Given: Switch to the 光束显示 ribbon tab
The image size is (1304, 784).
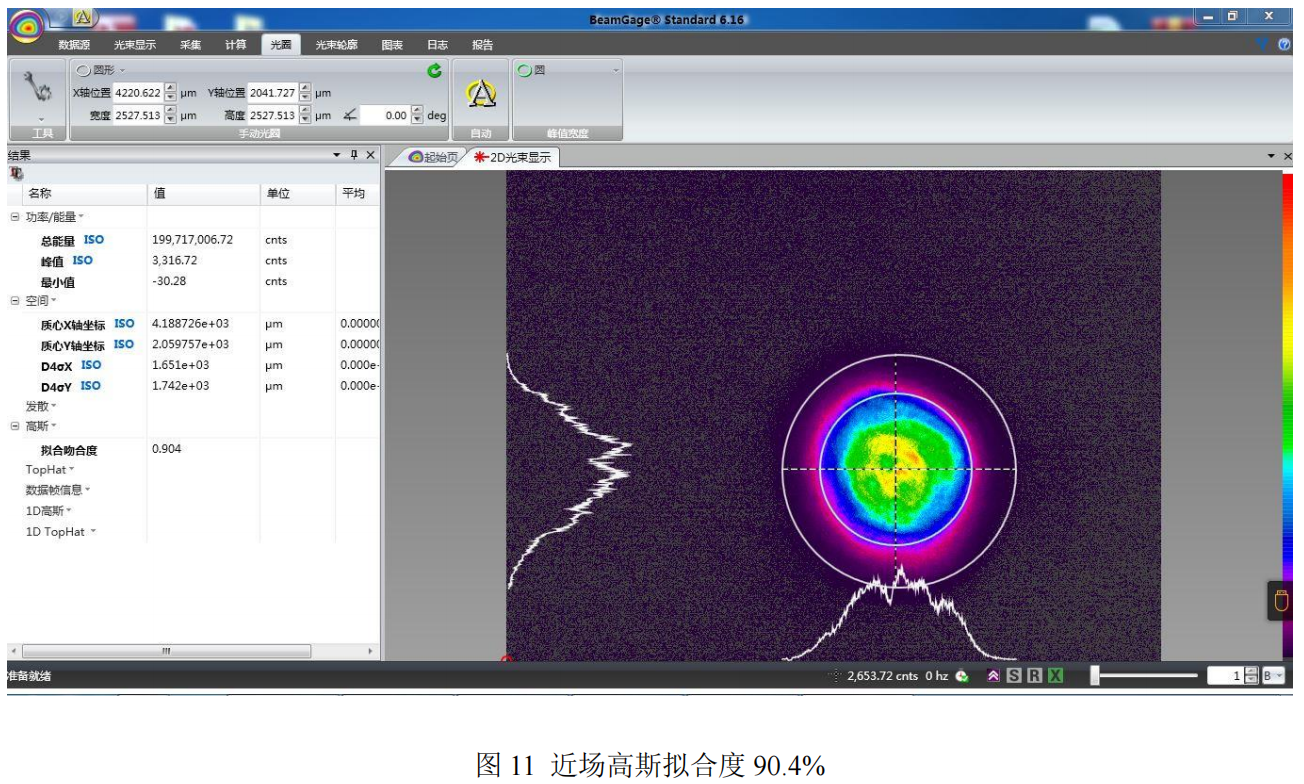Looking at the screenshot, I should pyautogui.click(x=135, y=45).
